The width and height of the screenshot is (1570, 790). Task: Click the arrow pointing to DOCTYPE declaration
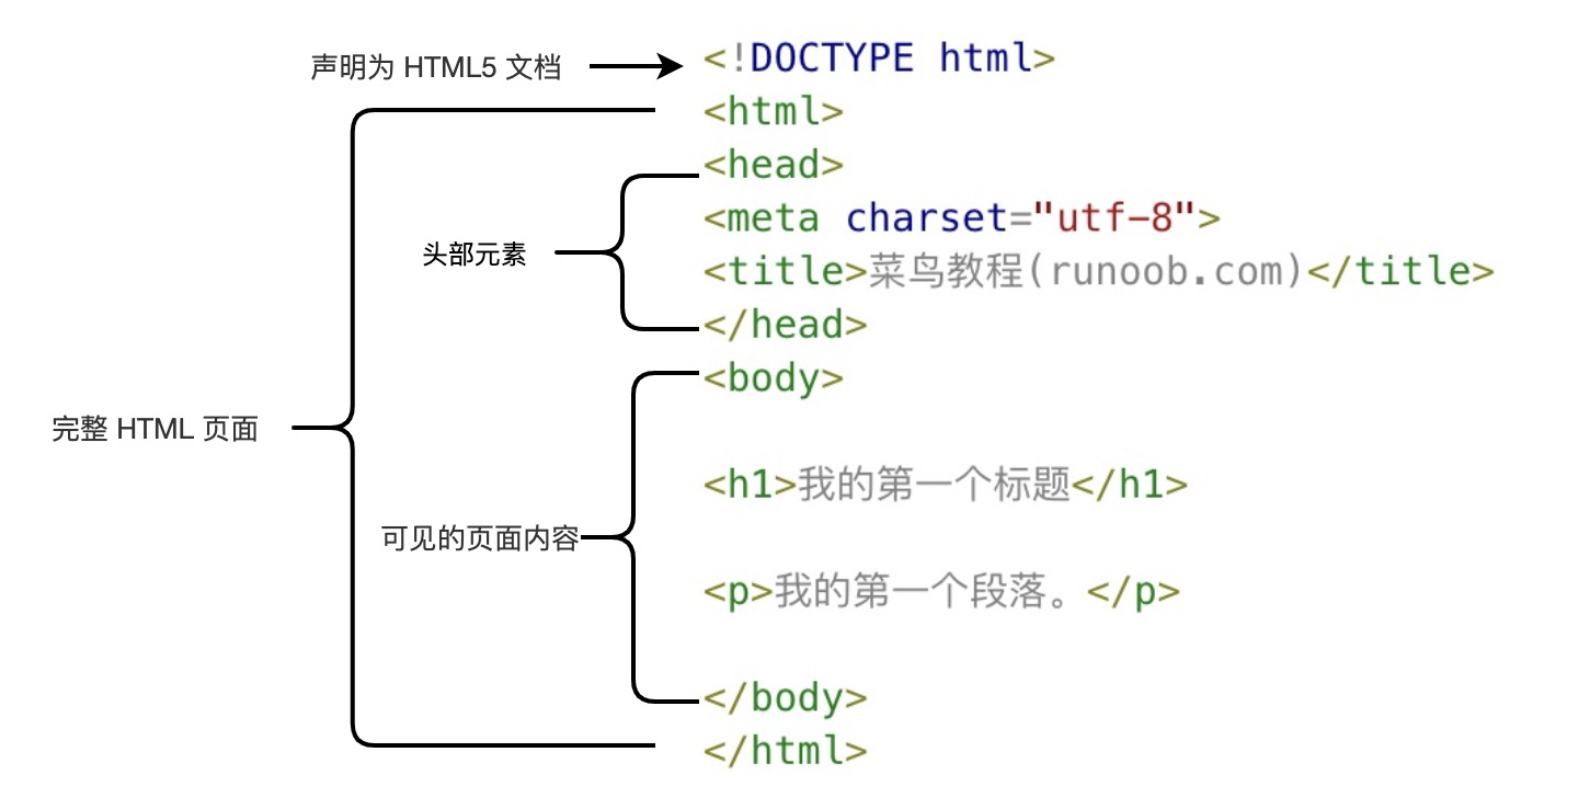pos(635,67)
